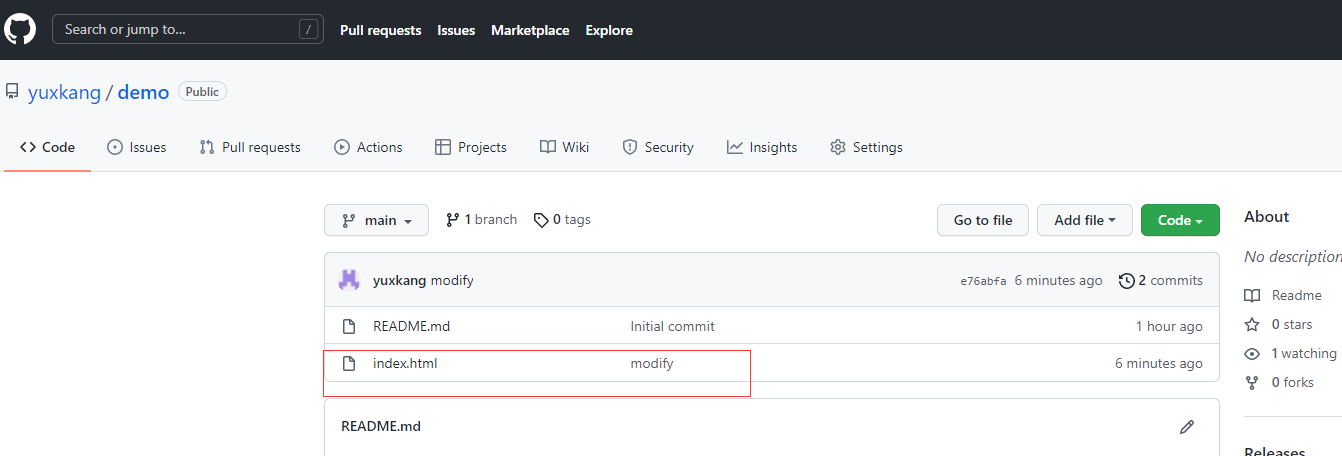
Task: Select the Code repository tab
Action: [47, 147]
